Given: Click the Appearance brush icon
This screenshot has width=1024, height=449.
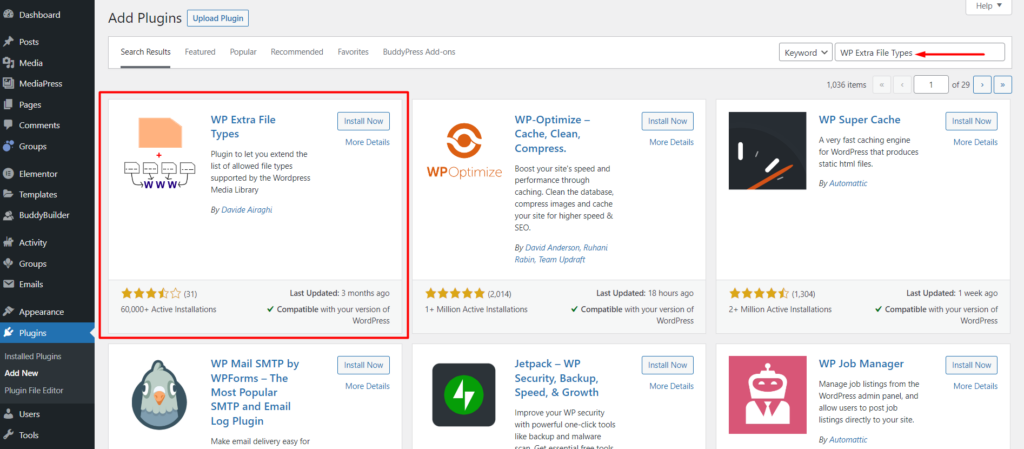Looking at the screenshot, I should pyautogui.click(x=9, y=312).
